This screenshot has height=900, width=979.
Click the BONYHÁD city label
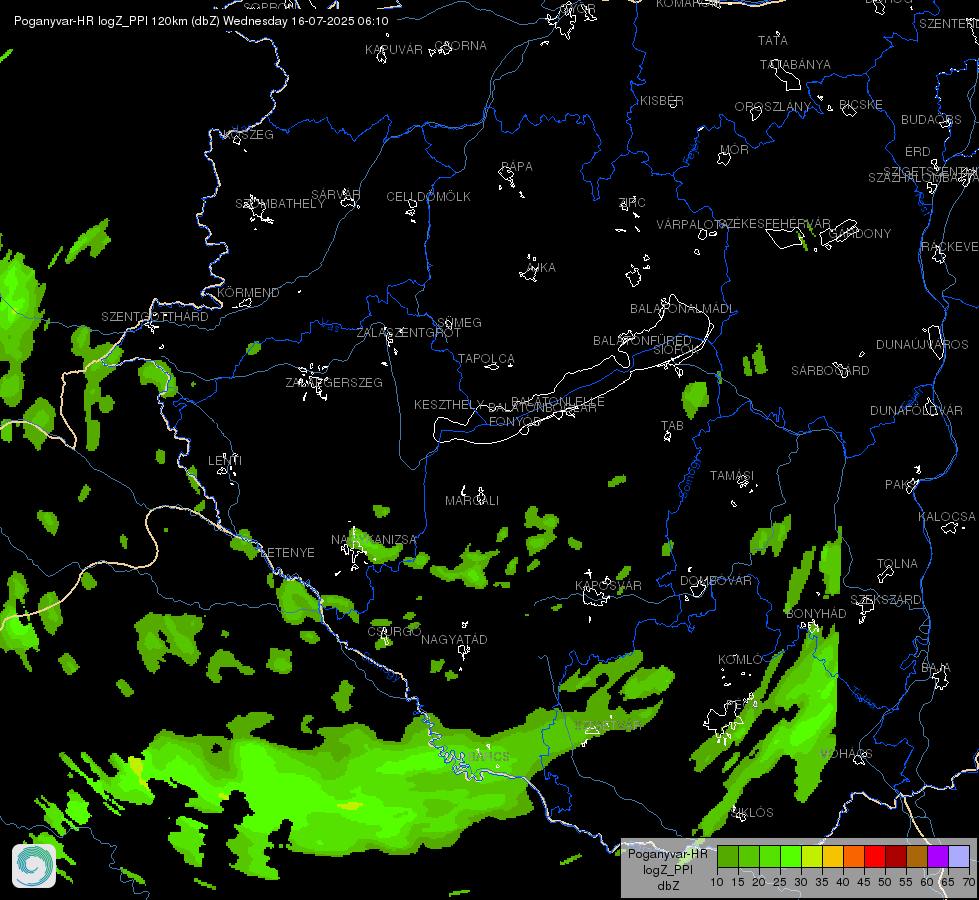coord(816,614)
